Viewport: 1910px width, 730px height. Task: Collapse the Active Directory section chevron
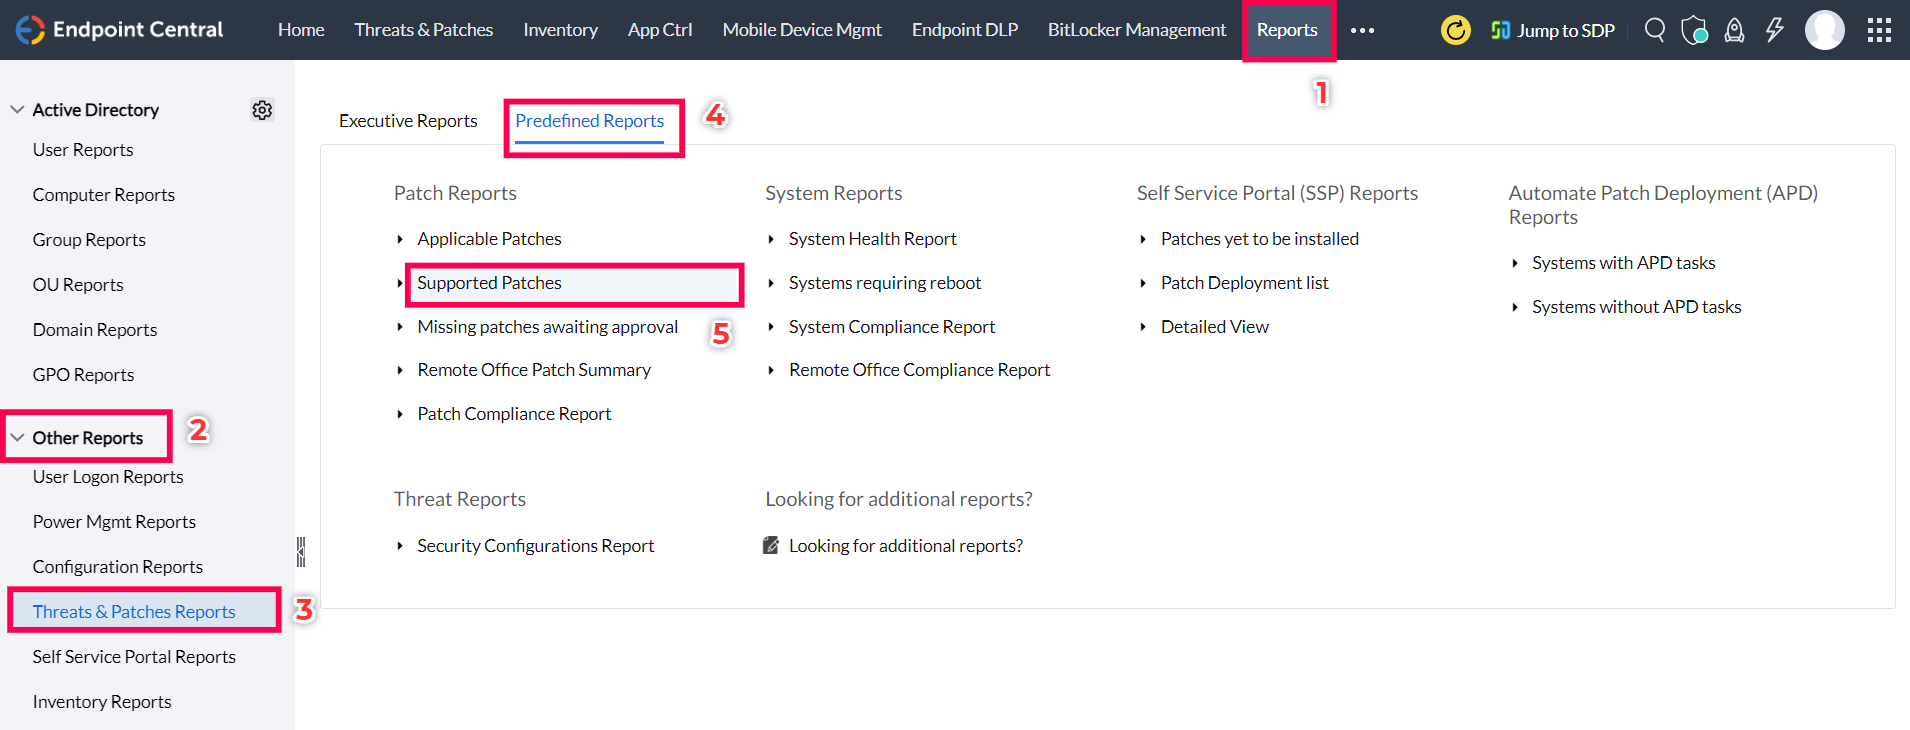click(x=17, y=110)
